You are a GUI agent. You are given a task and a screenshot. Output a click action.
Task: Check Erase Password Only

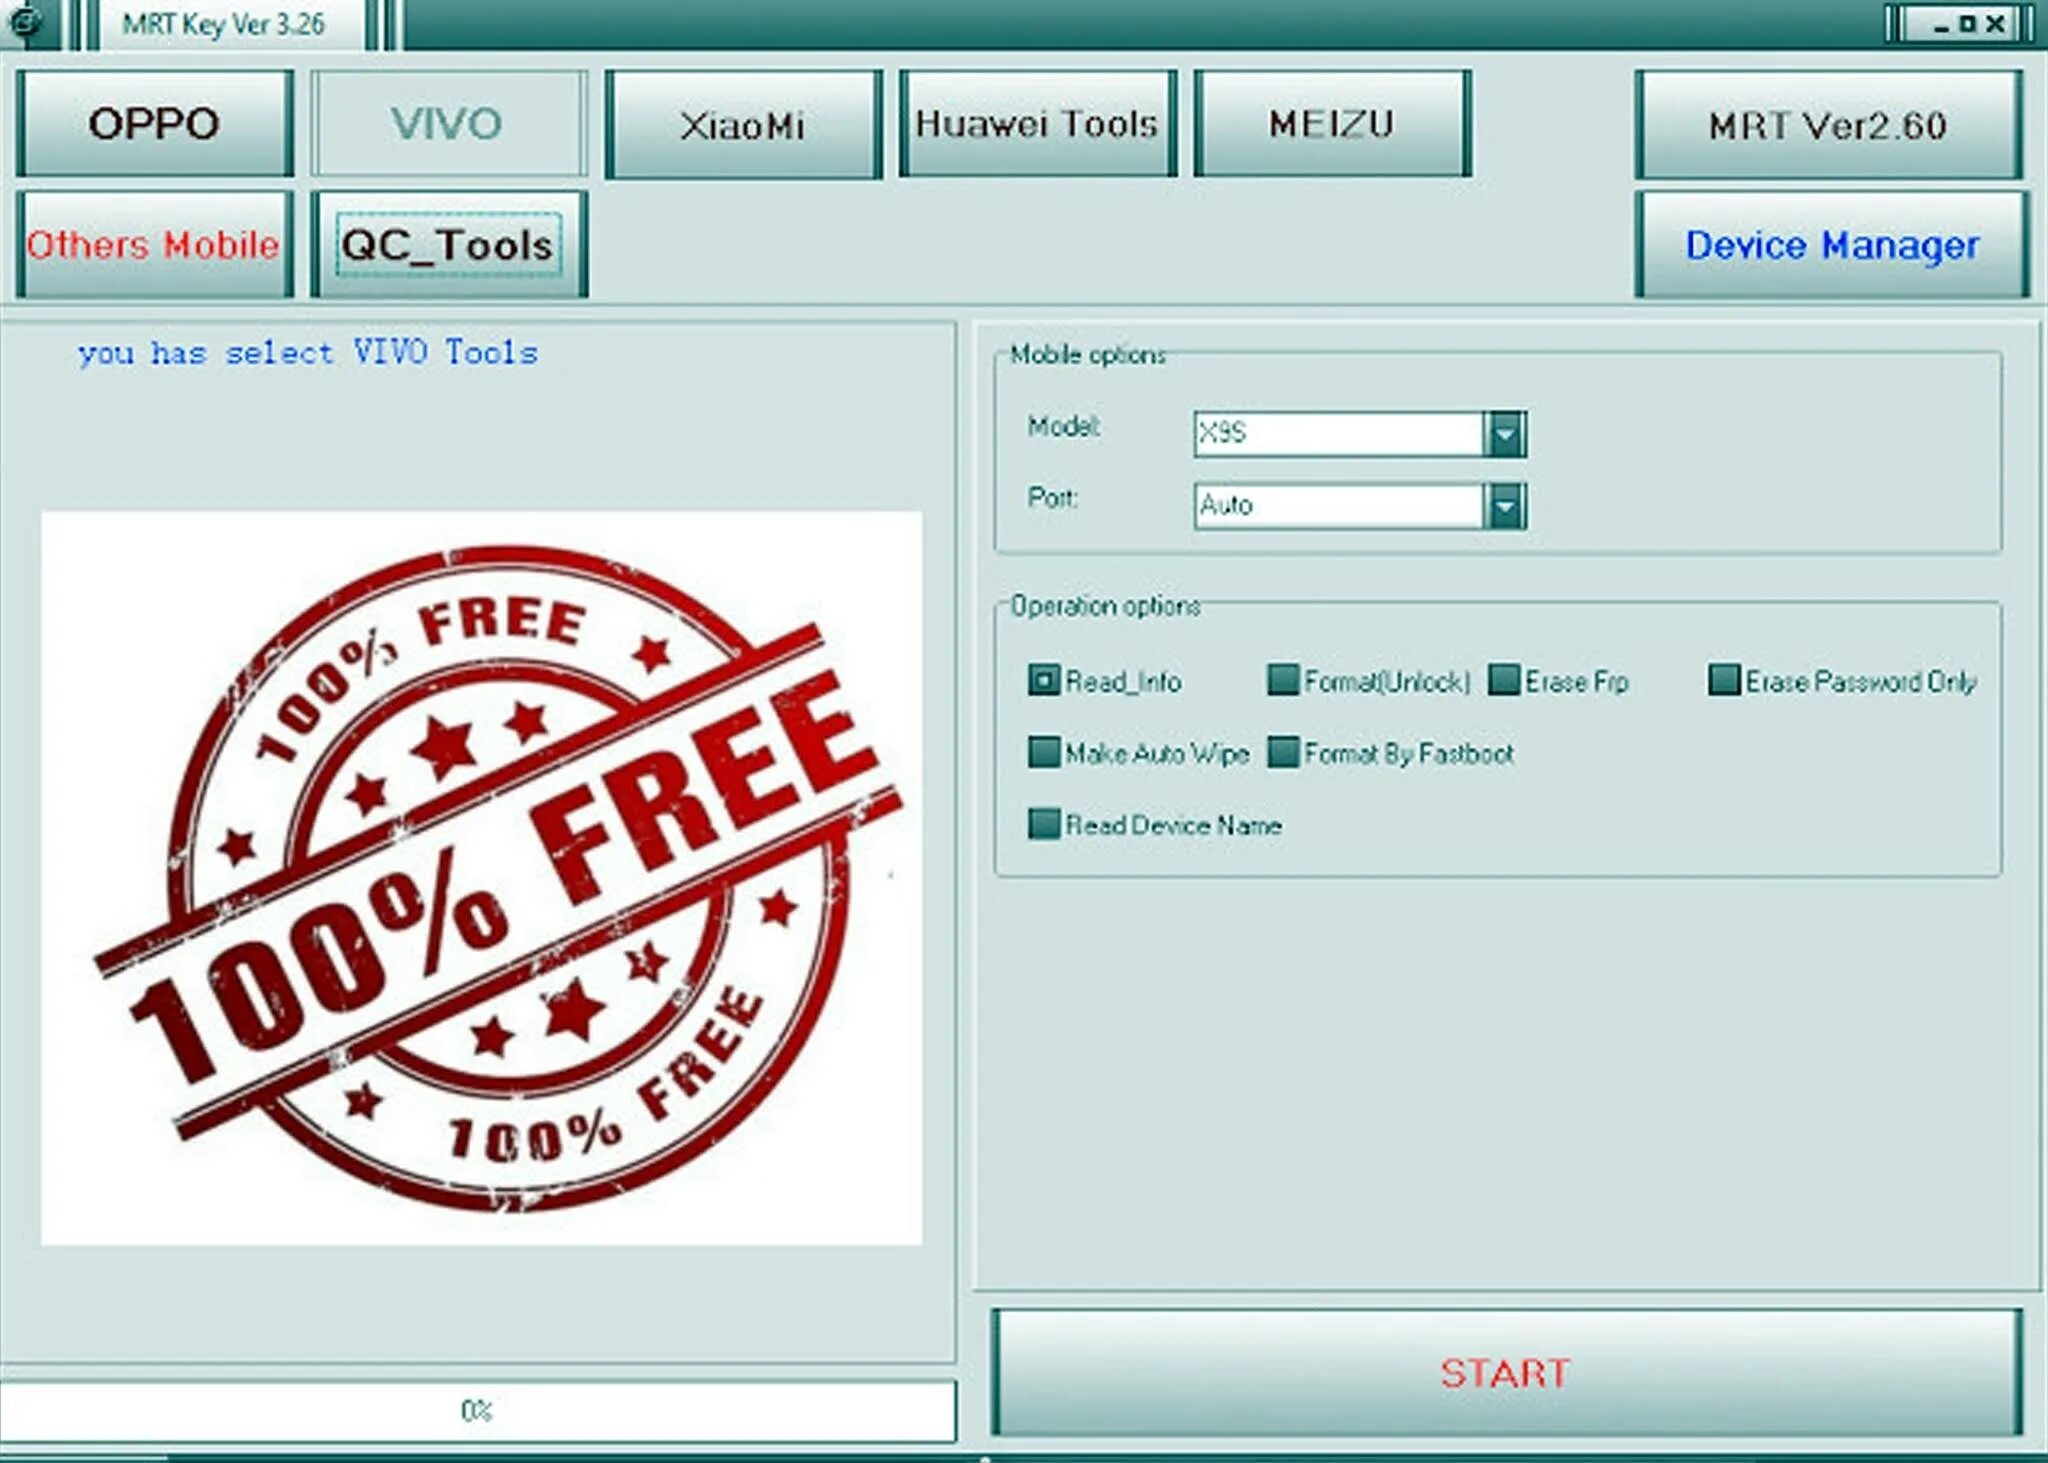(x=1724, y=680)
